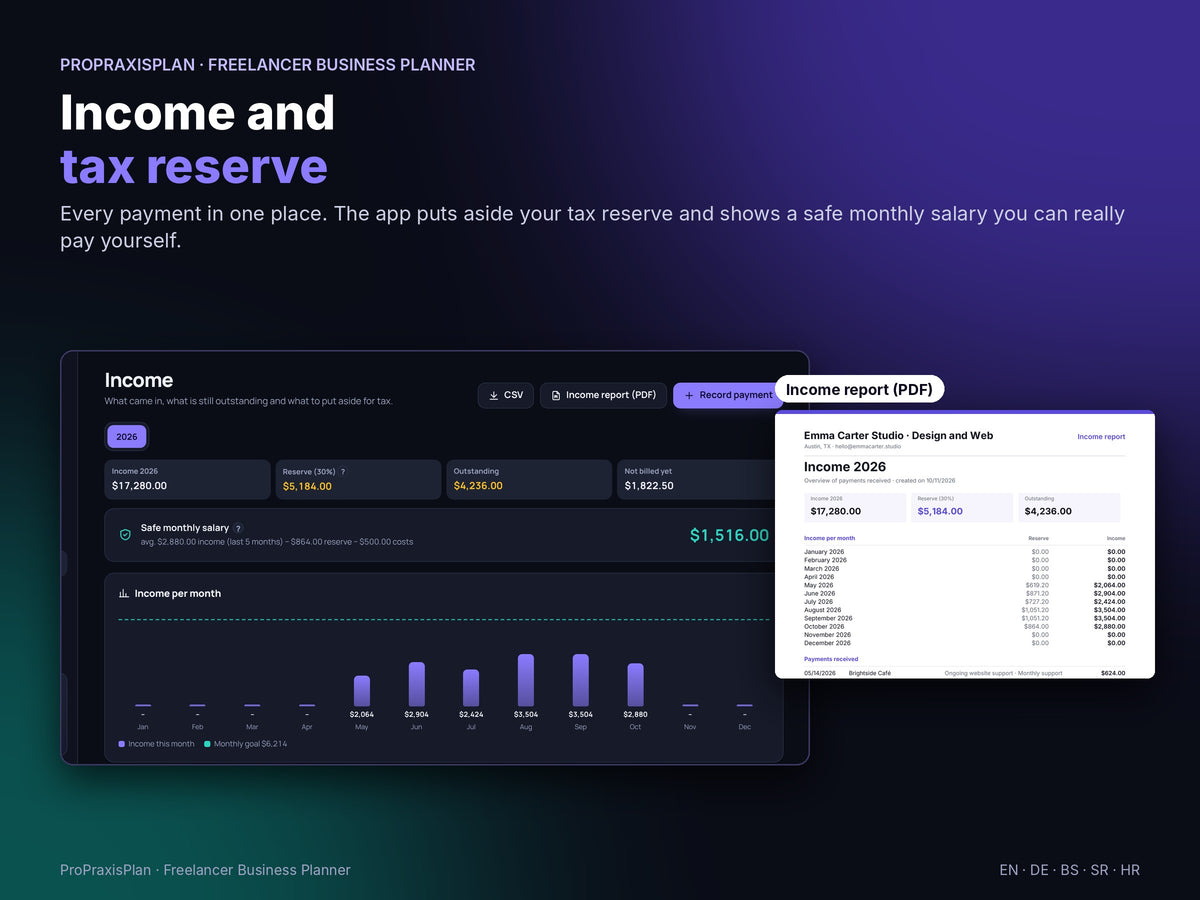
Task: Click the purple $5,184.00 reserve in the PDF
Action: (x=940, y=511)
